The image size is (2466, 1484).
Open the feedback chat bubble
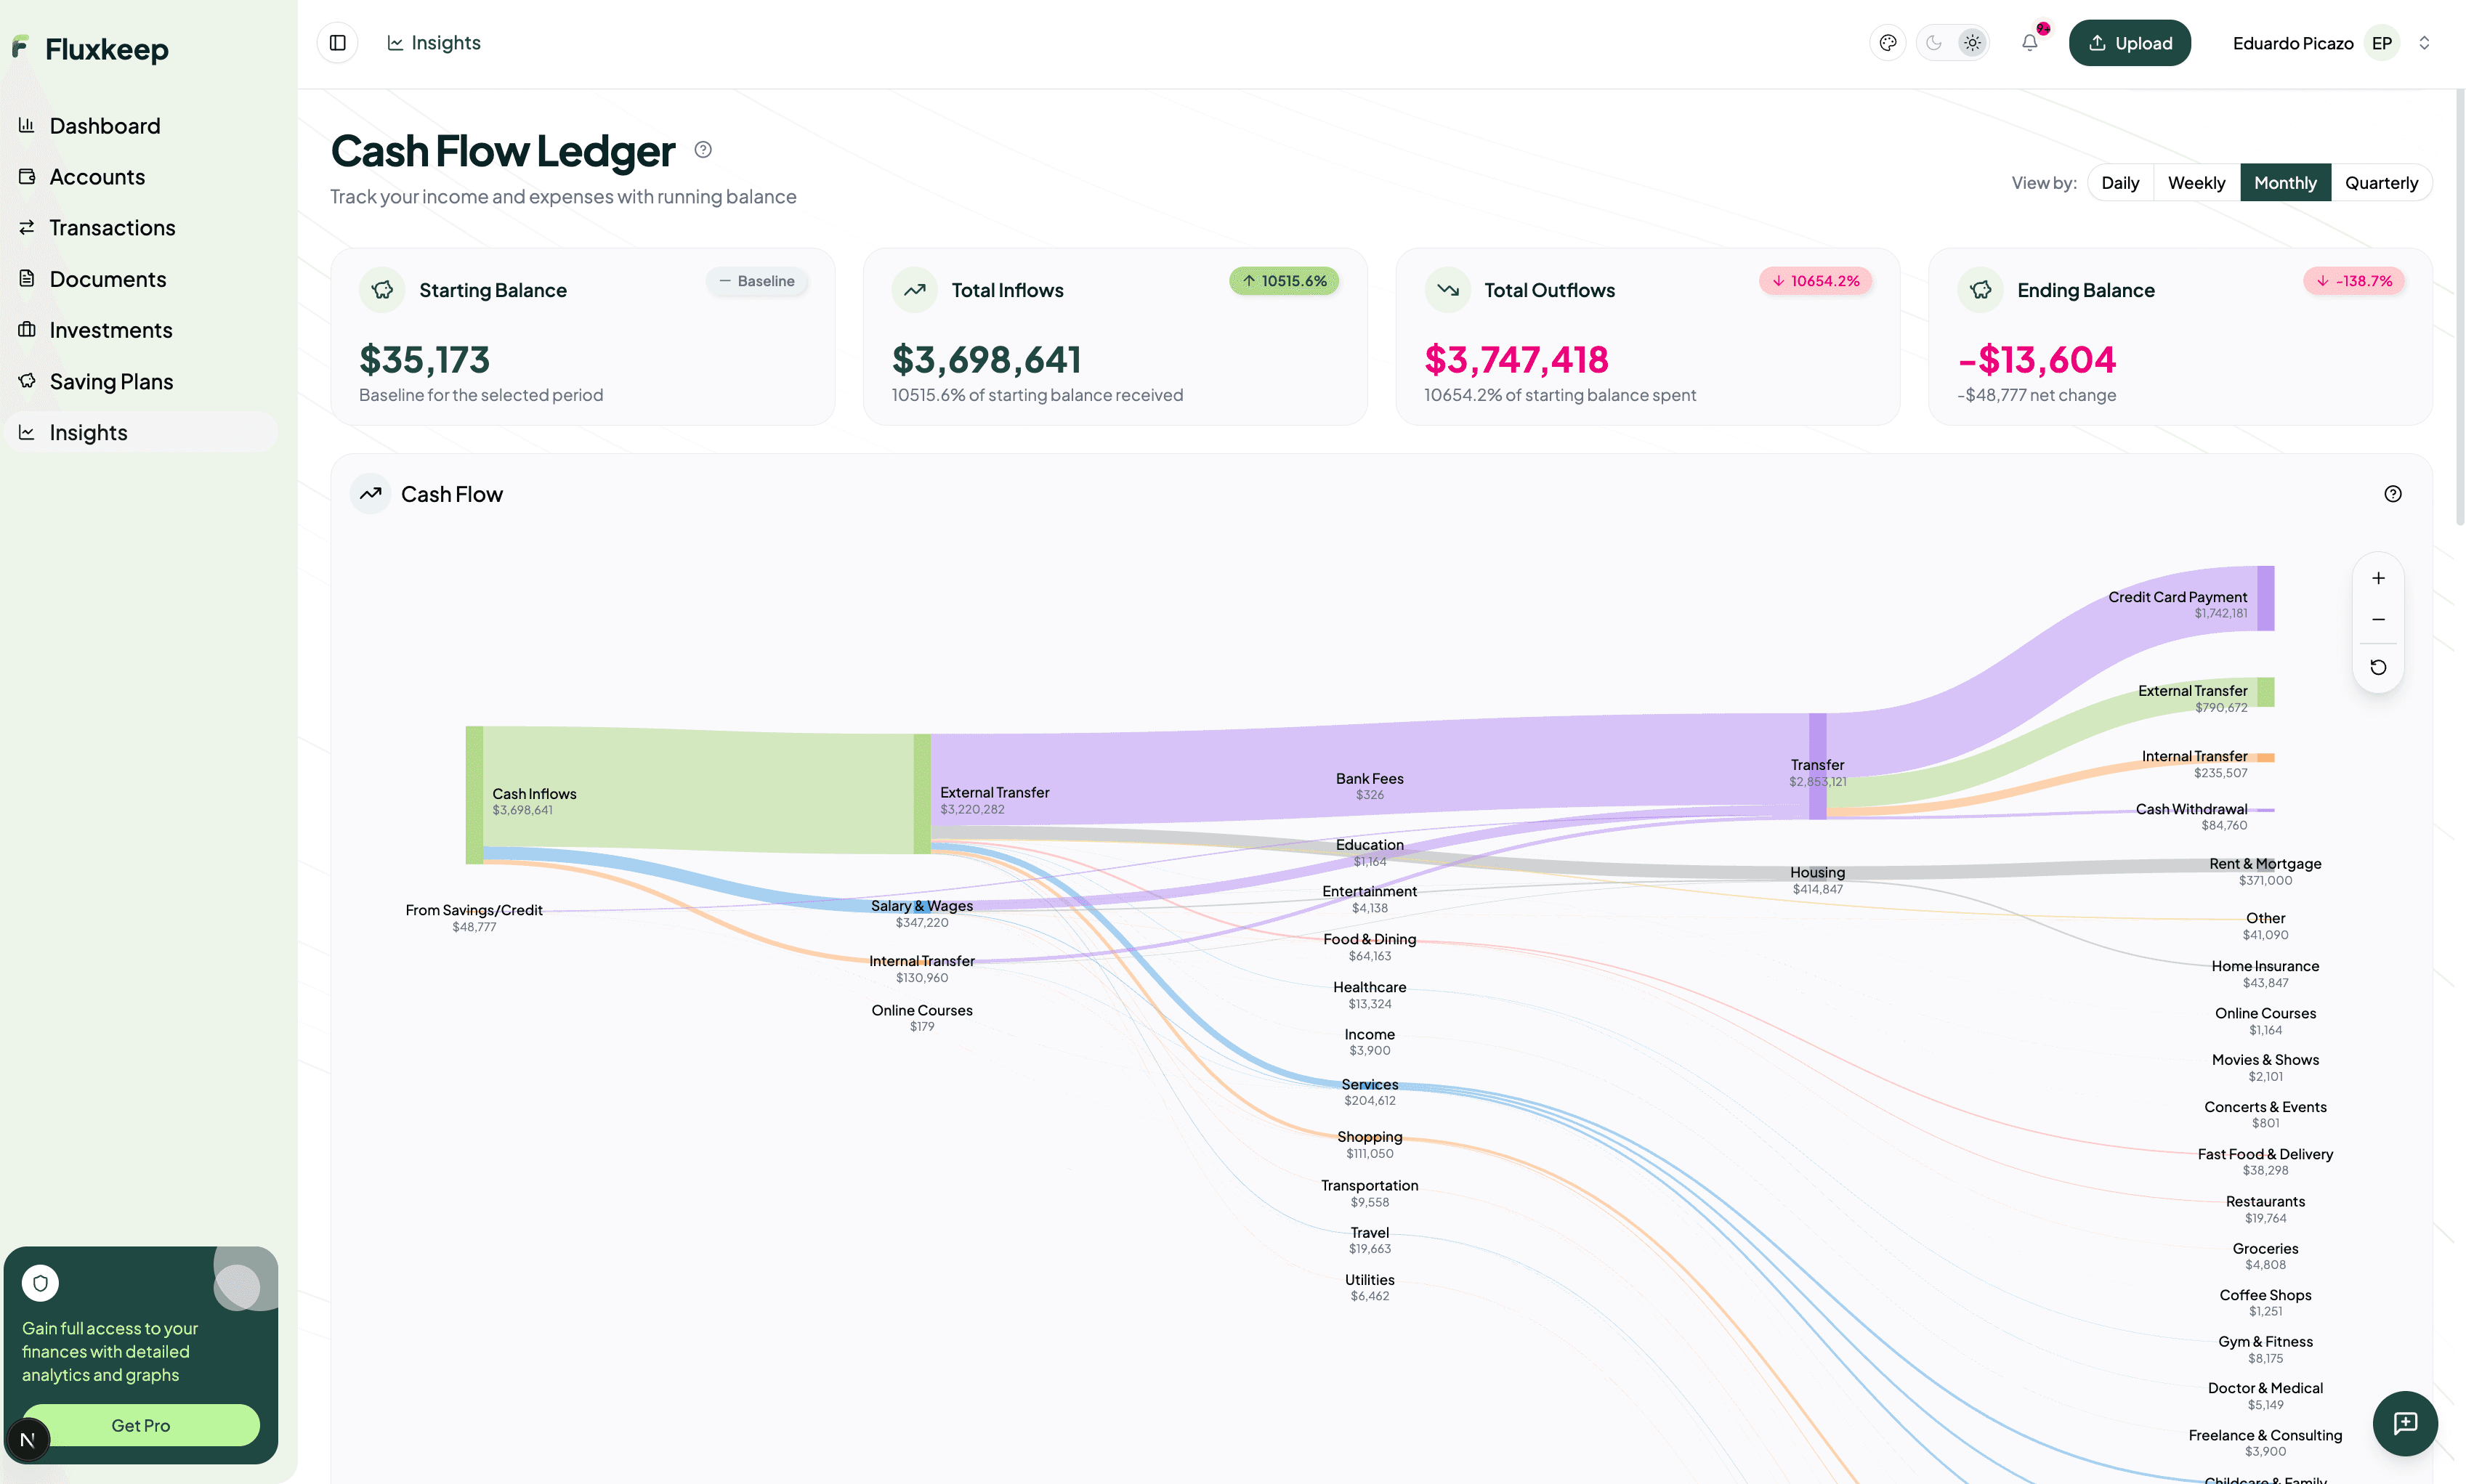tap(2406, 1423)
